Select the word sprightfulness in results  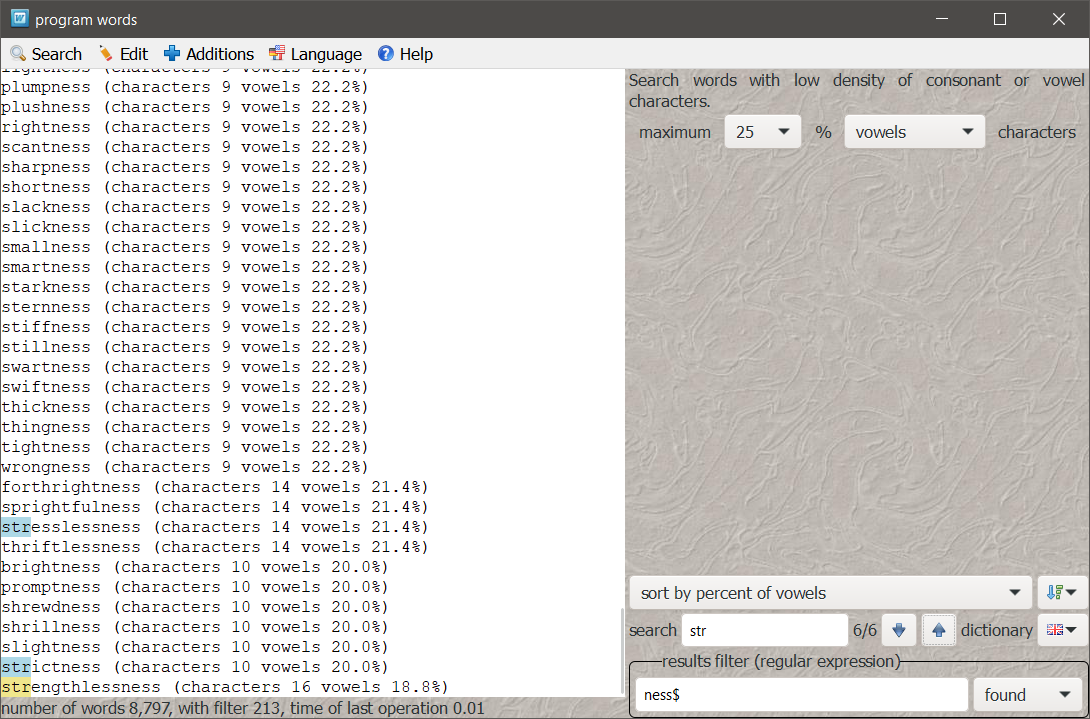(x=71, y=508)
